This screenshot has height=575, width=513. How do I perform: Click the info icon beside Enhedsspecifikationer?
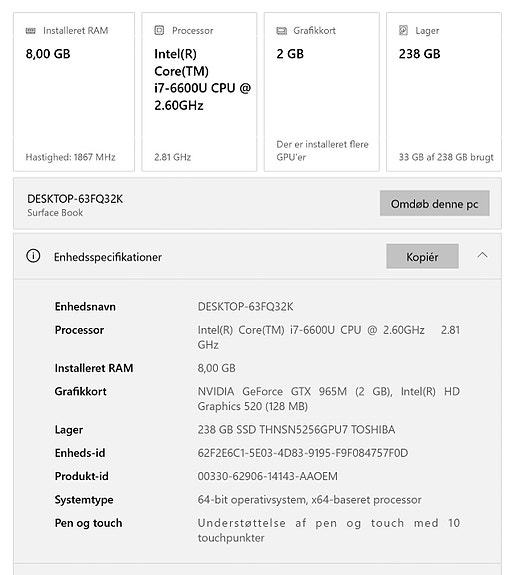pyautogui.click(x=33, y=256)
